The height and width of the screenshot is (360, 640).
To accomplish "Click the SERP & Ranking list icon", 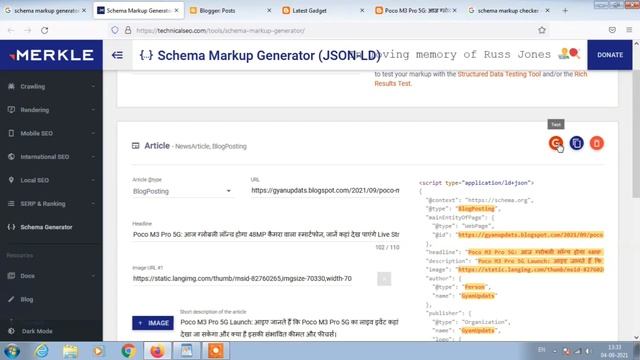I will 11,204.
